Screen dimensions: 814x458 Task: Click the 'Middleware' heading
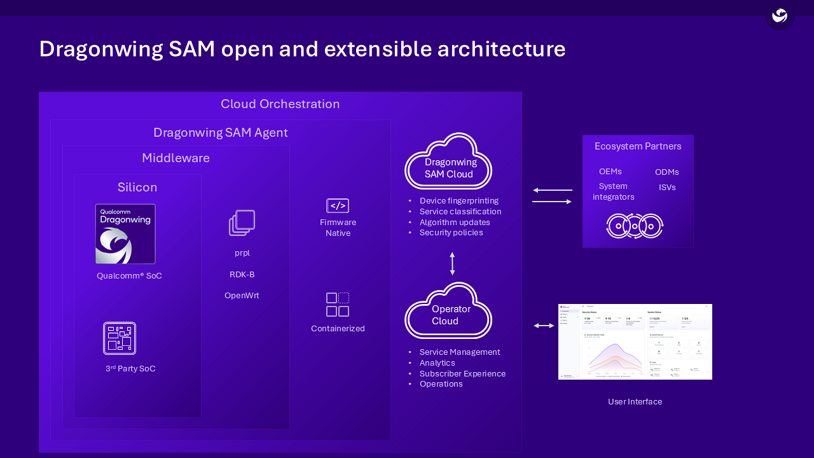click(175, 158)
